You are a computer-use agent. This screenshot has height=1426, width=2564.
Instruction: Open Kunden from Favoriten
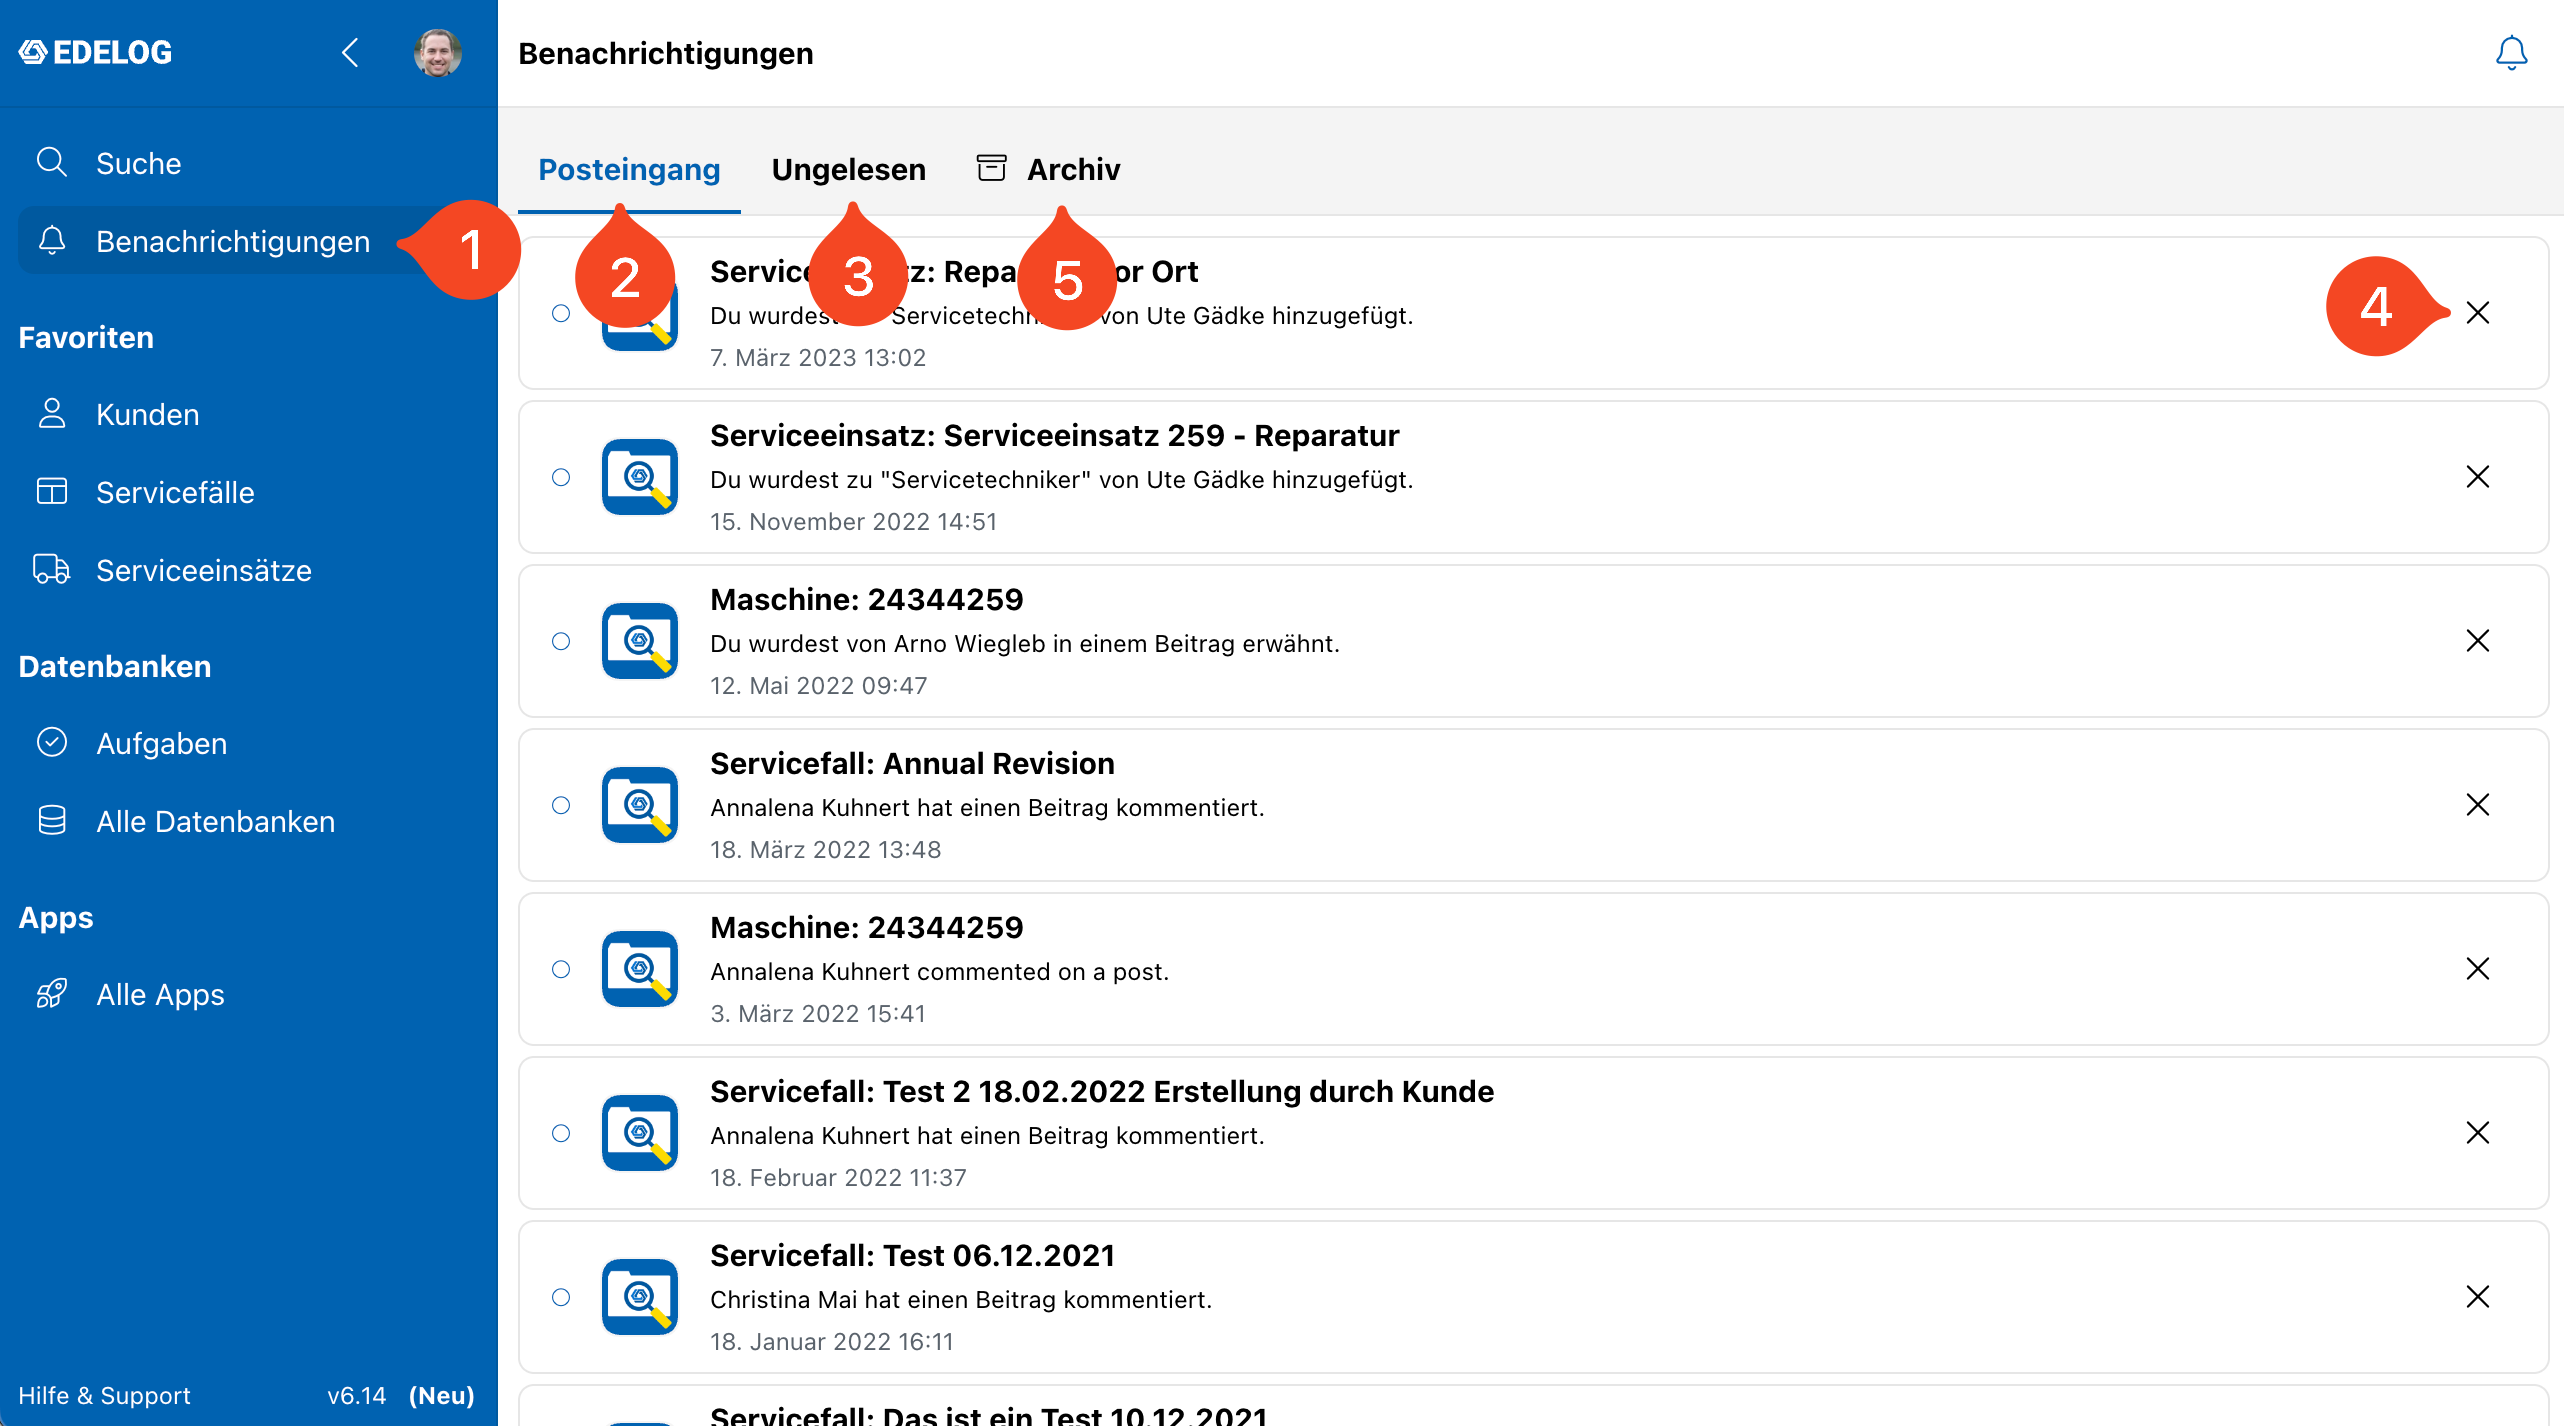coord(249,414)
